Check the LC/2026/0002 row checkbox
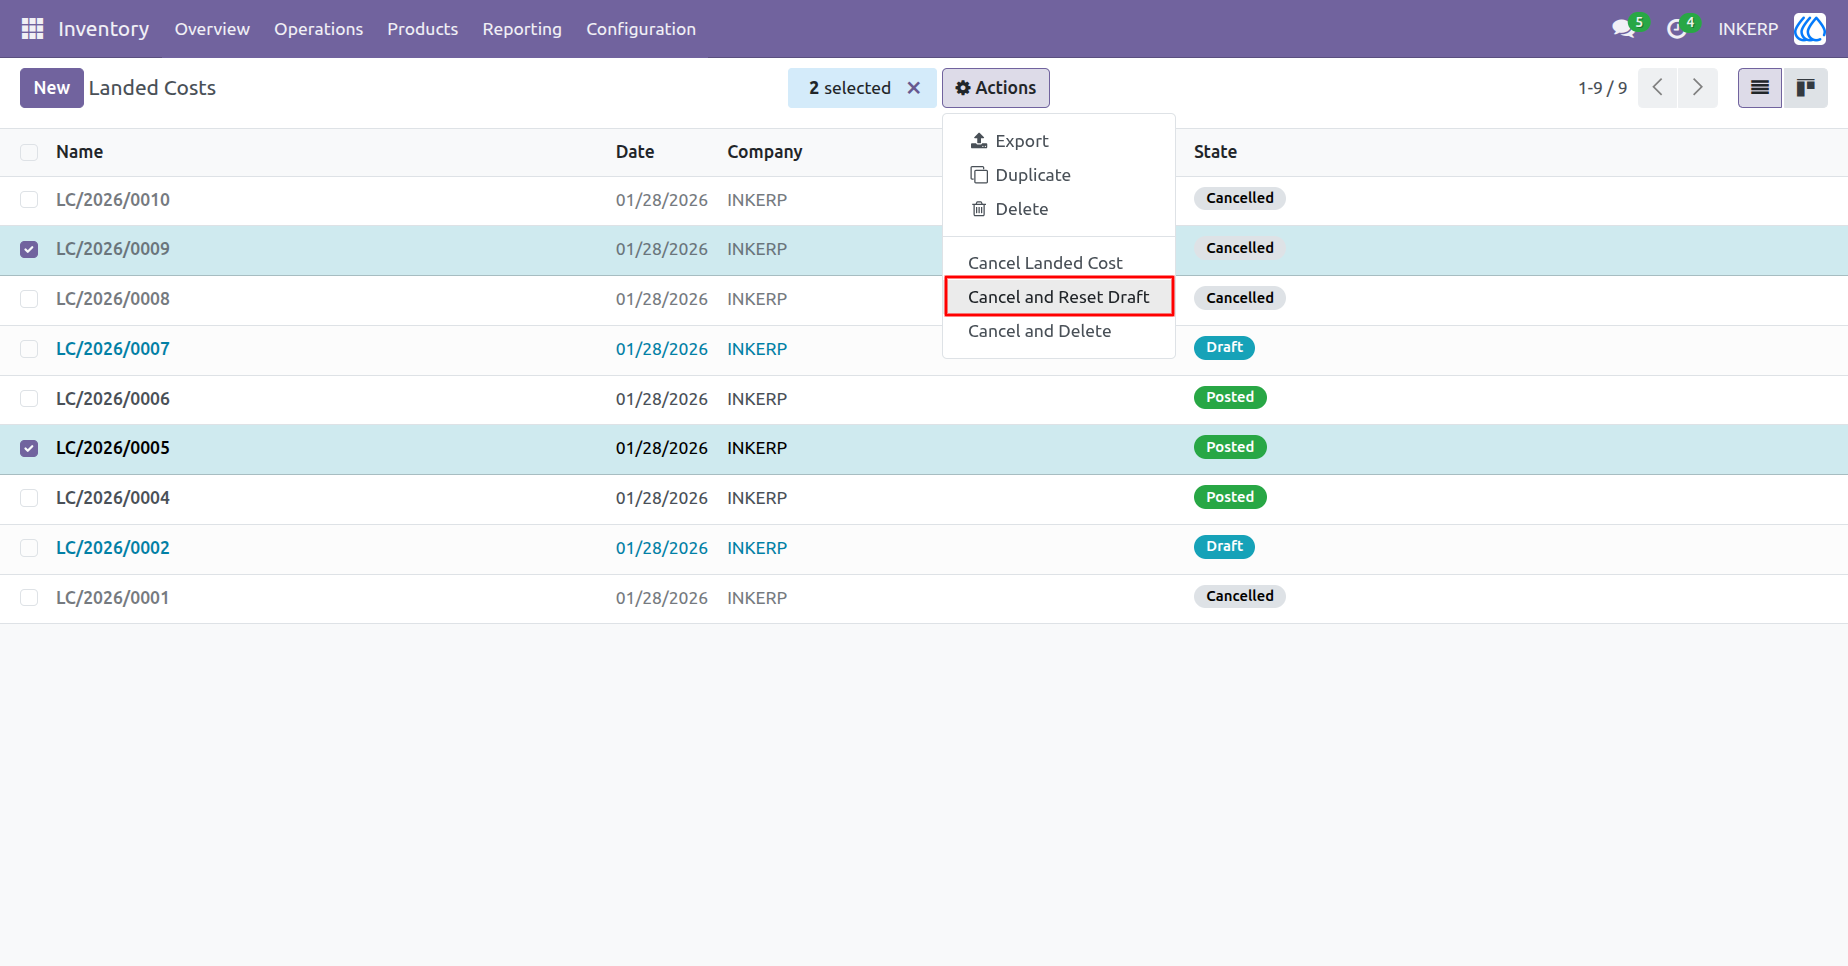Screen dimensions: 1848x966 [x=29, y=548]
